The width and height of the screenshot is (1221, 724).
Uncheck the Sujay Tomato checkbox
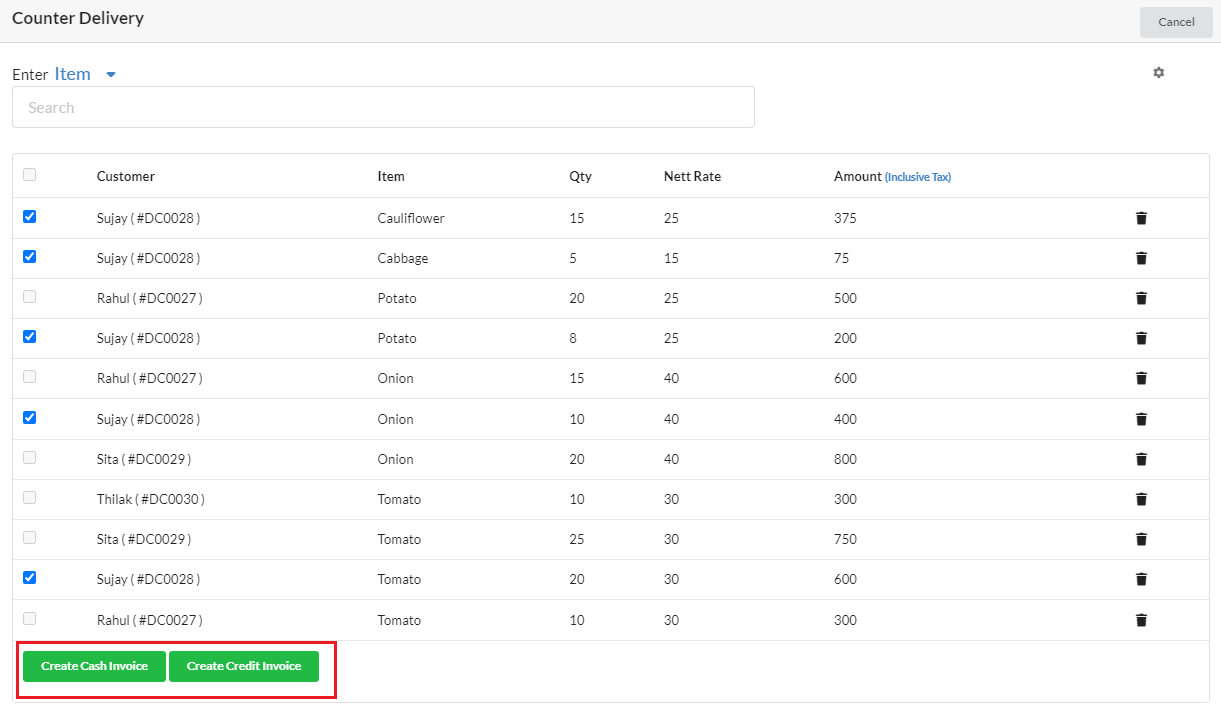click(x=30, y=577)
